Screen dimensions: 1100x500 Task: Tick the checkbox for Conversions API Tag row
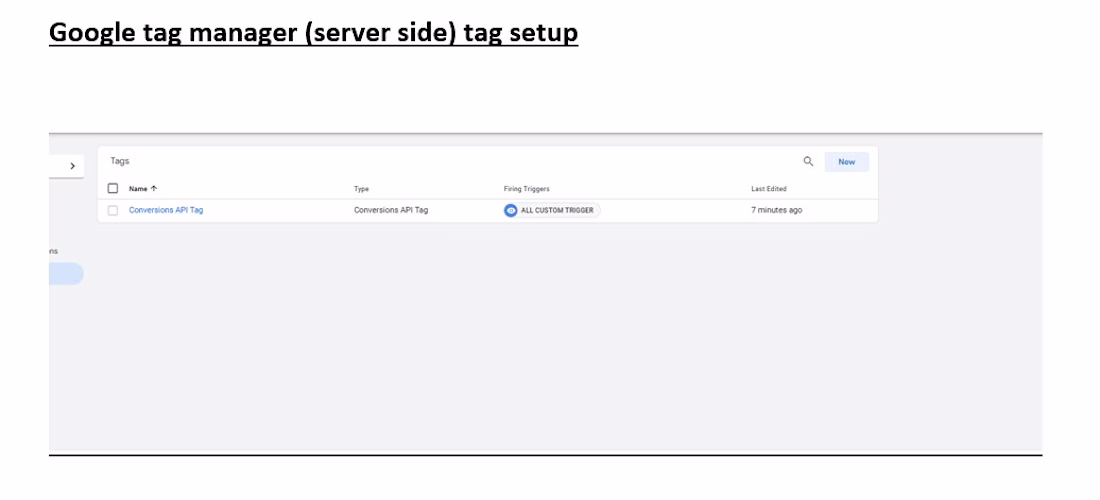pos(113,210)
